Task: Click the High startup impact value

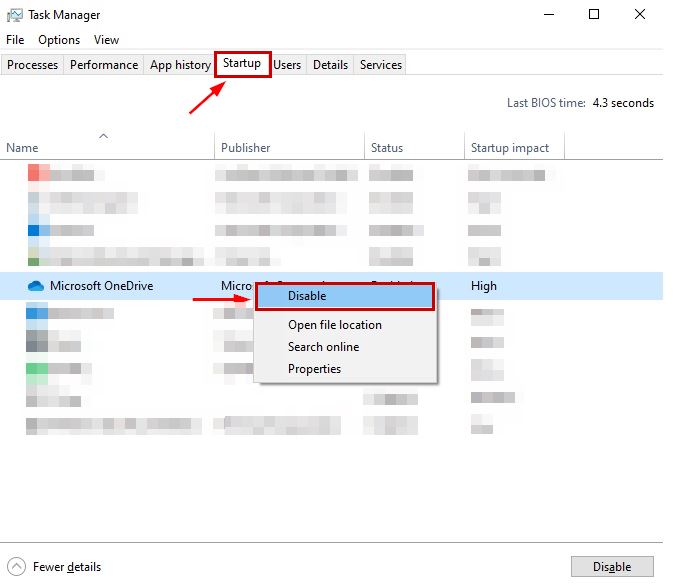Action: 483,286
